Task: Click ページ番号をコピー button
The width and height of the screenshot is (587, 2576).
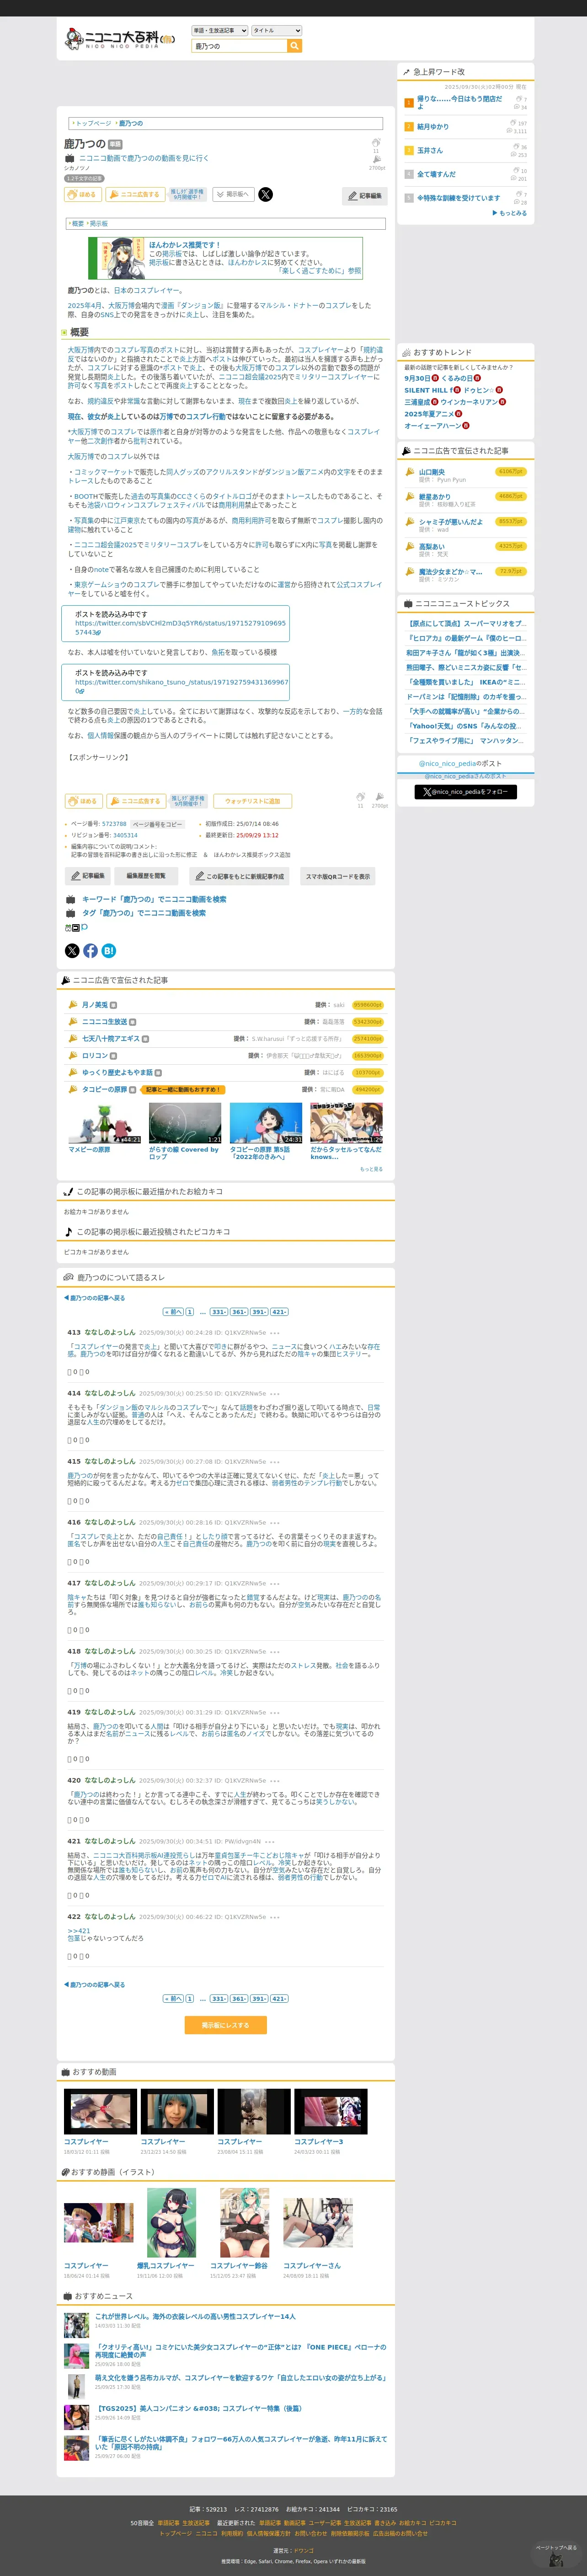Action: tap(158, 824)
